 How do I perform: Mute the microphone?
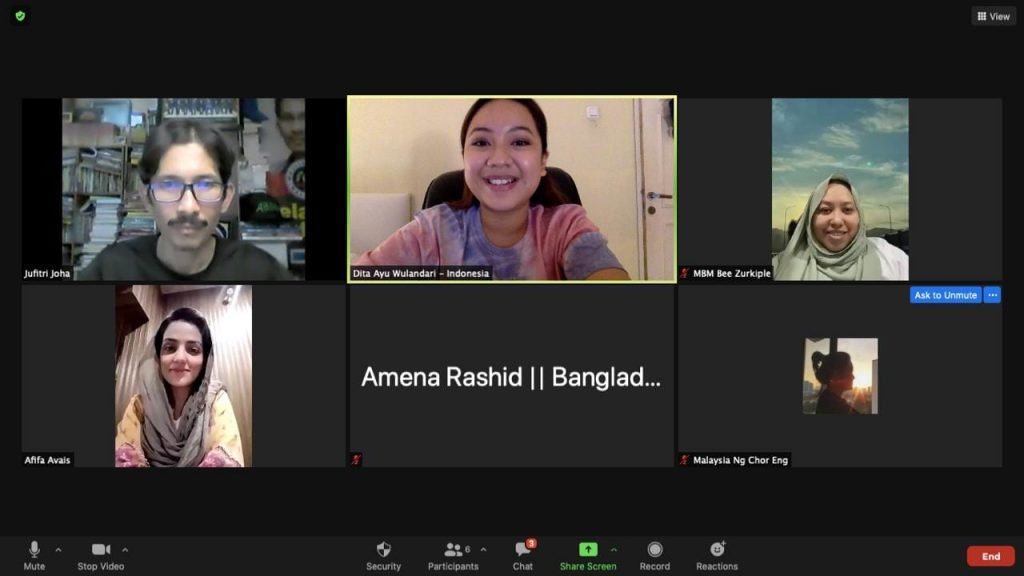click(x=34, y=550)
